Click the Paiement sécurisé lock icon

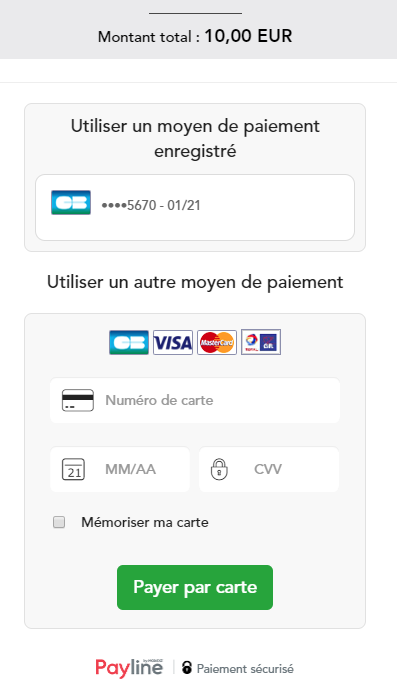[x=187, y=668]
